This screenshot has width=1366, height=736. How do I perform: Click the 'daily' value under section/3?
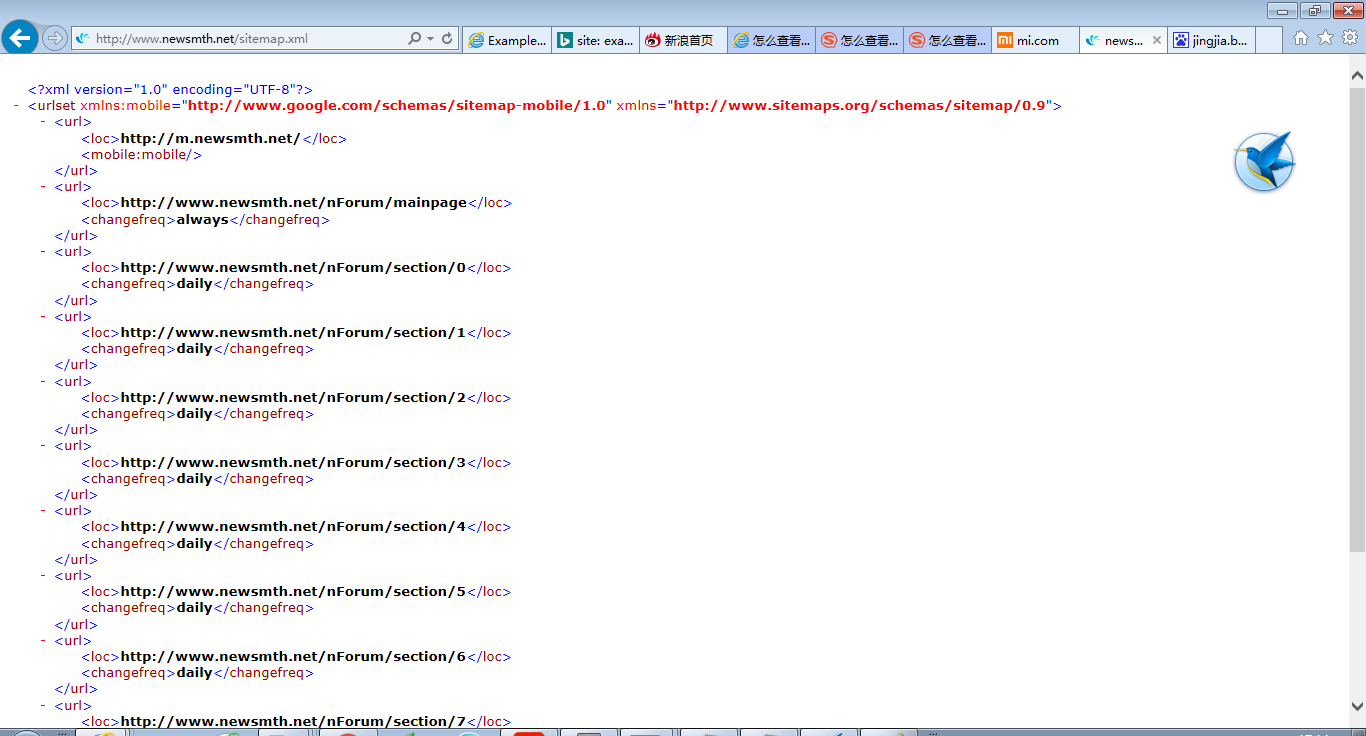click(195, 478)
